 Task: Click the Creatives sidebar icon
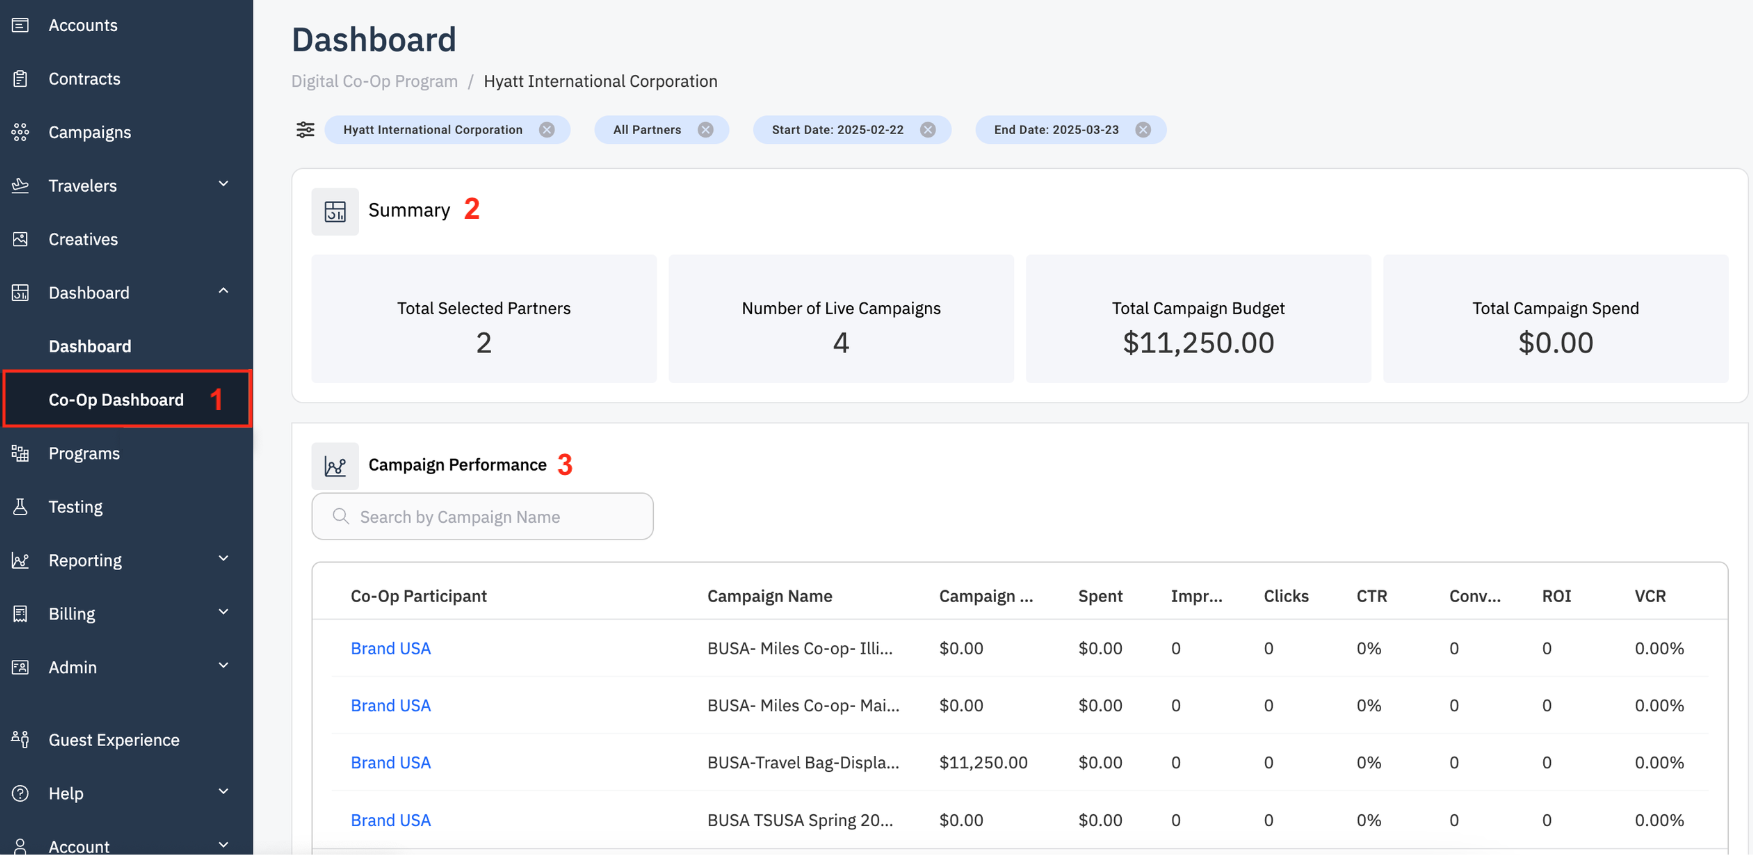coord(20,239)
